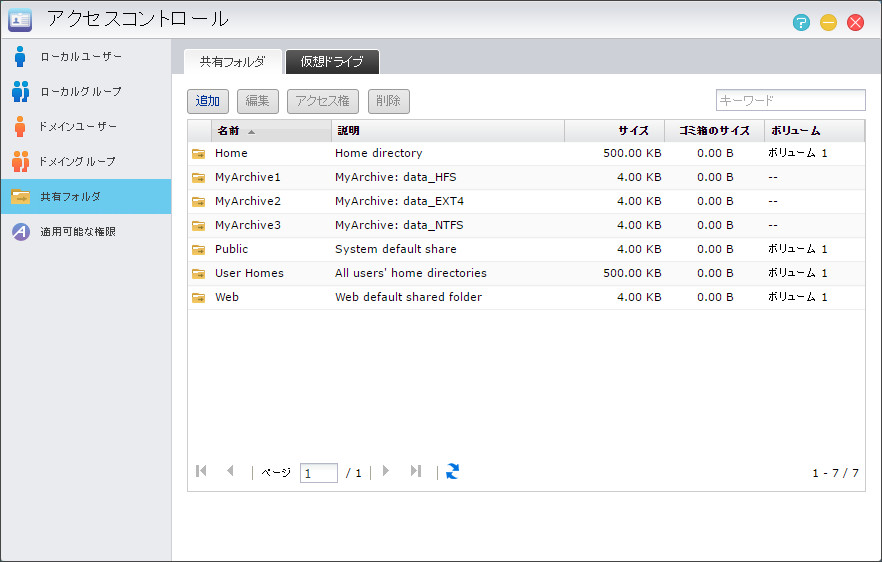This screenshot has width=882, height=562.
Task: Sort by the 名前 column header
Action: tap(271, 131)
